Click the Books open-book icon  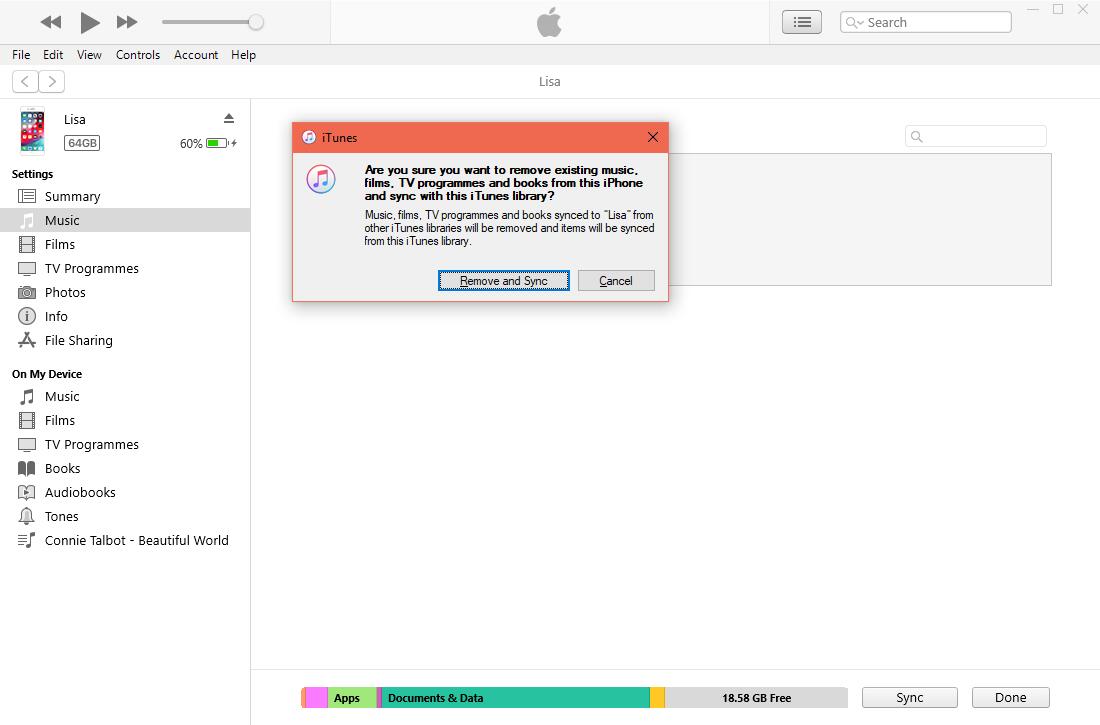pyautogui.click(x=27, y=468)
